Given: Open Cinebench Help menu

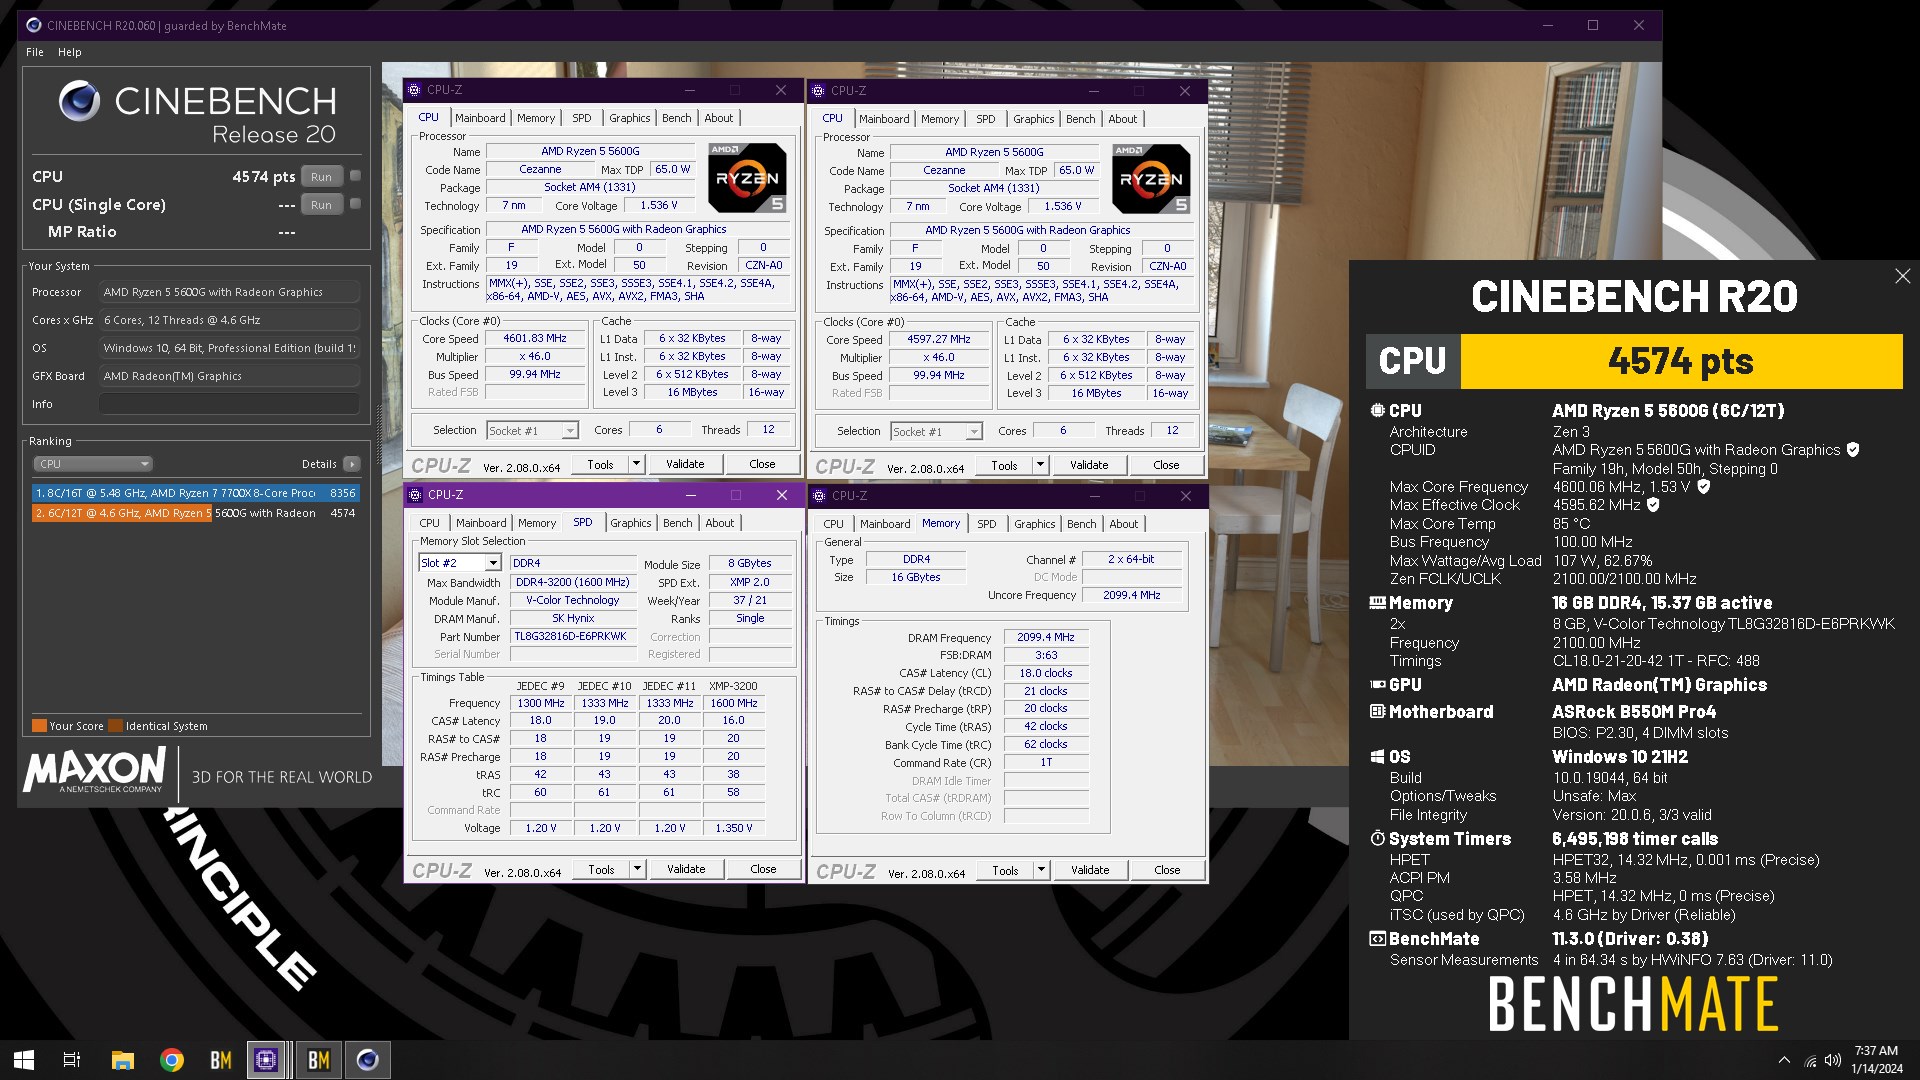Looking at the screenshot, I should 70,52.
